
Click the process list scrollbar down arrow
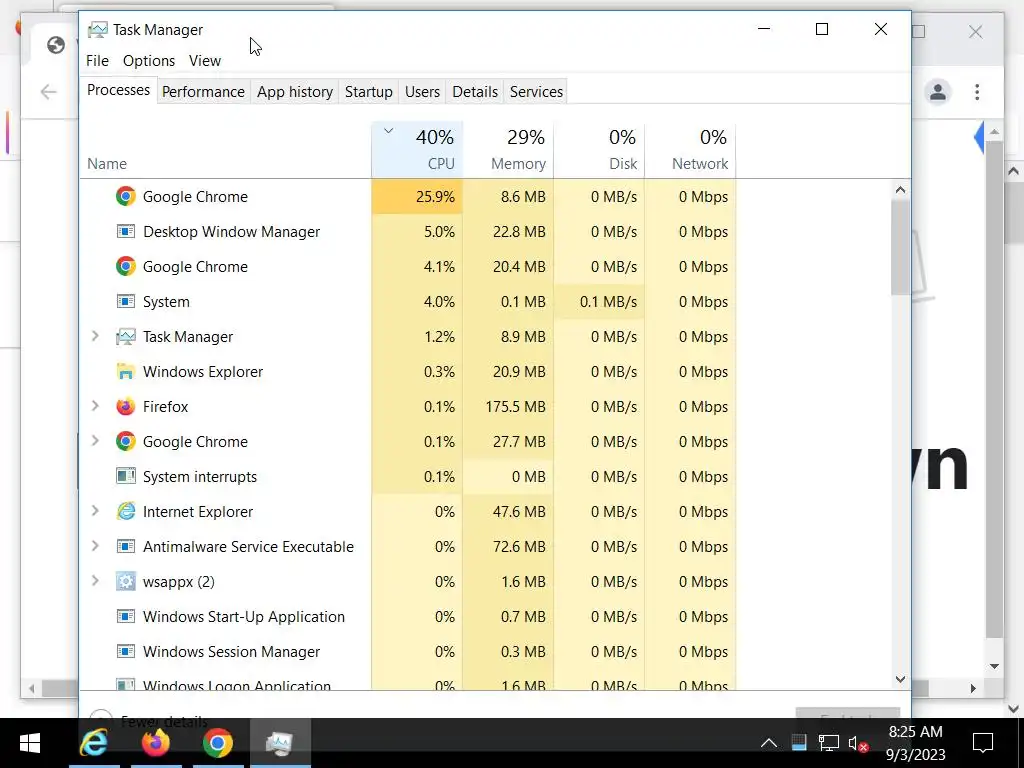[x=900, y=679]
